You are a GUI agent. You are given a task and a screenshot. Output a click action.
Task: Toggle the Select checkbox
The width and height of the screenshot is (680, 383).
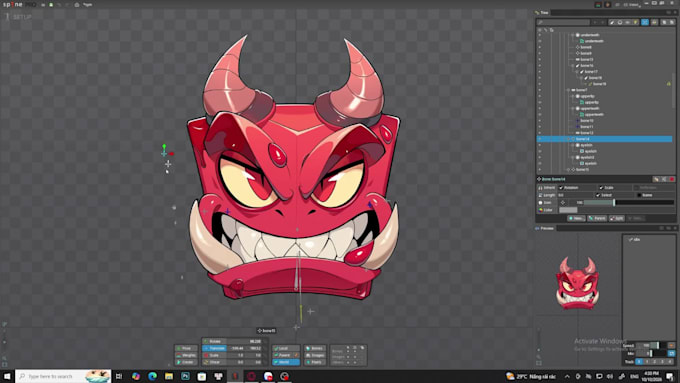coord(598,195)
